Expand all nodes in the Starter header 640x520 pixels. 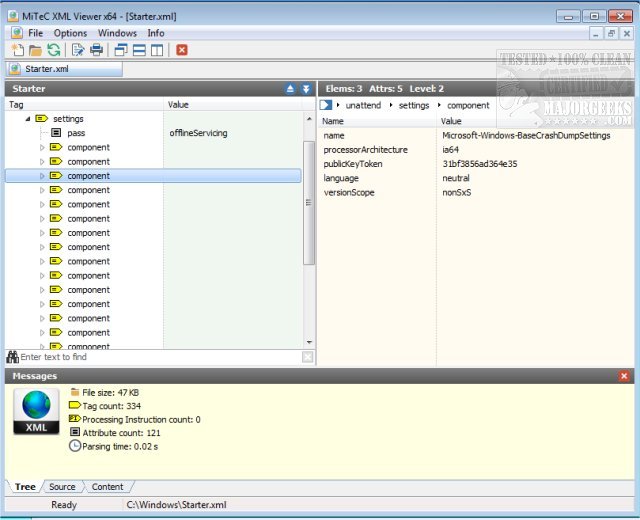(x=306, y=89)
